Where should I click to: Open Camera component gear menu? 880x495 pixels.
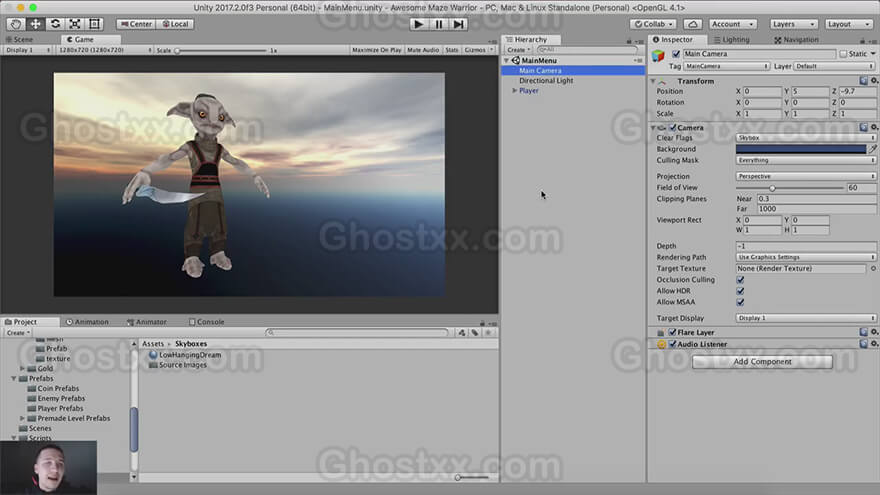[874, 127]
